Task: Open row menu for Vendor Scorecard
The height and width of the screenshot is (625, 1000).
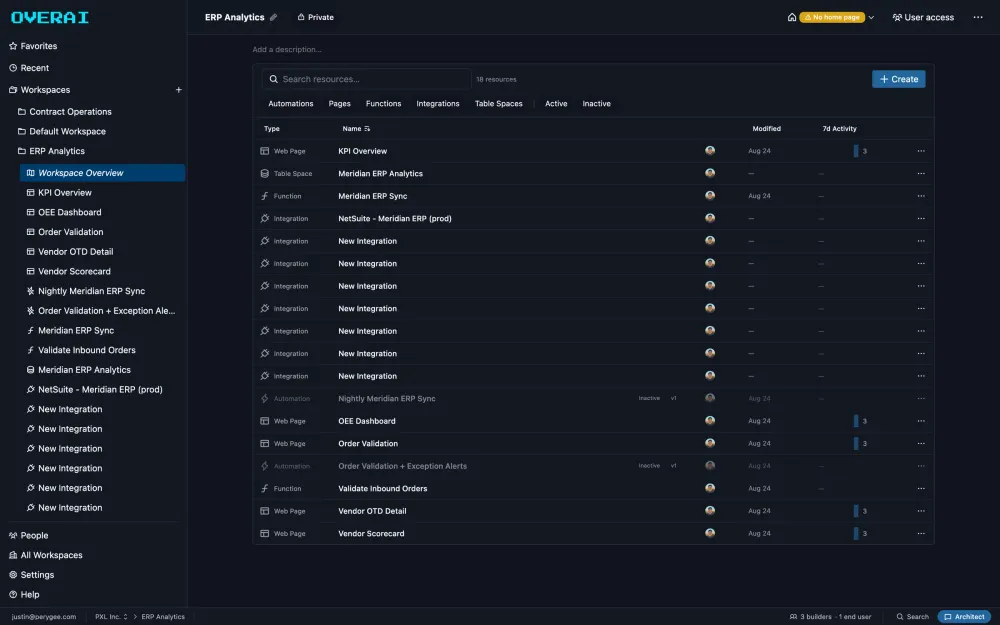Action: pos(921,533)
